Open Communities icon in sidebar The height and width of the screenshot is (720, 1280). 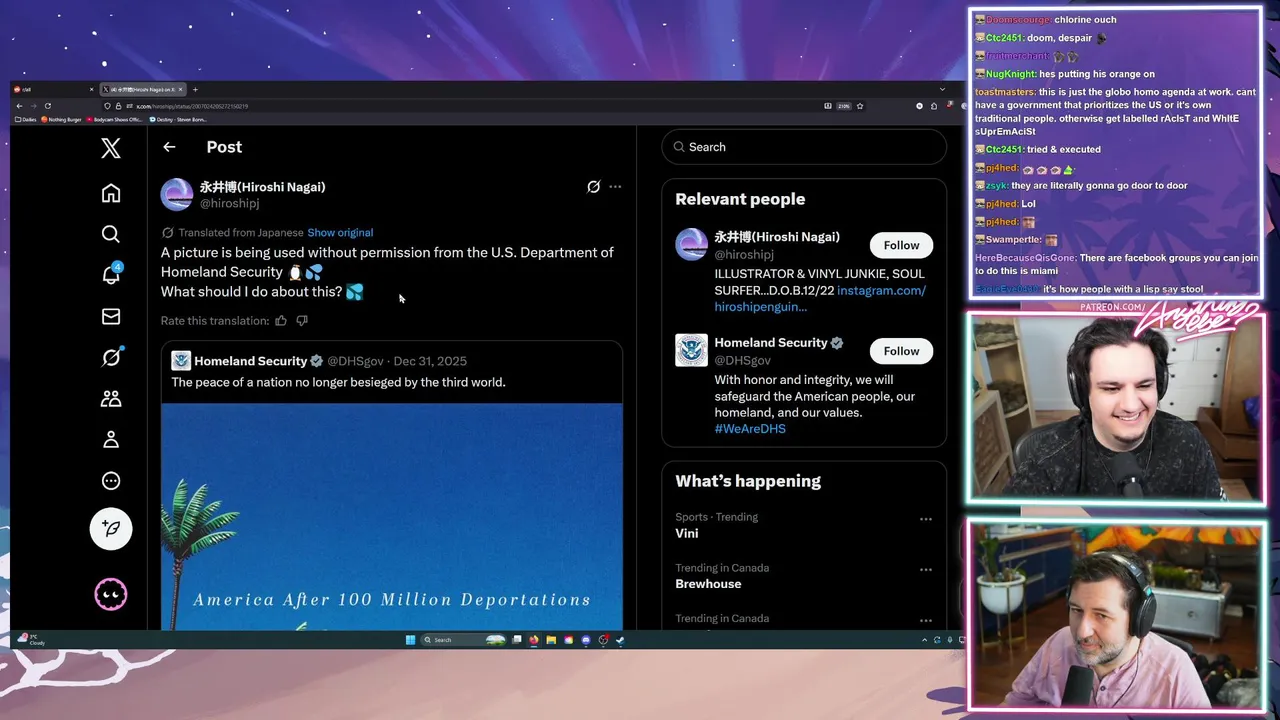point(111,398)
